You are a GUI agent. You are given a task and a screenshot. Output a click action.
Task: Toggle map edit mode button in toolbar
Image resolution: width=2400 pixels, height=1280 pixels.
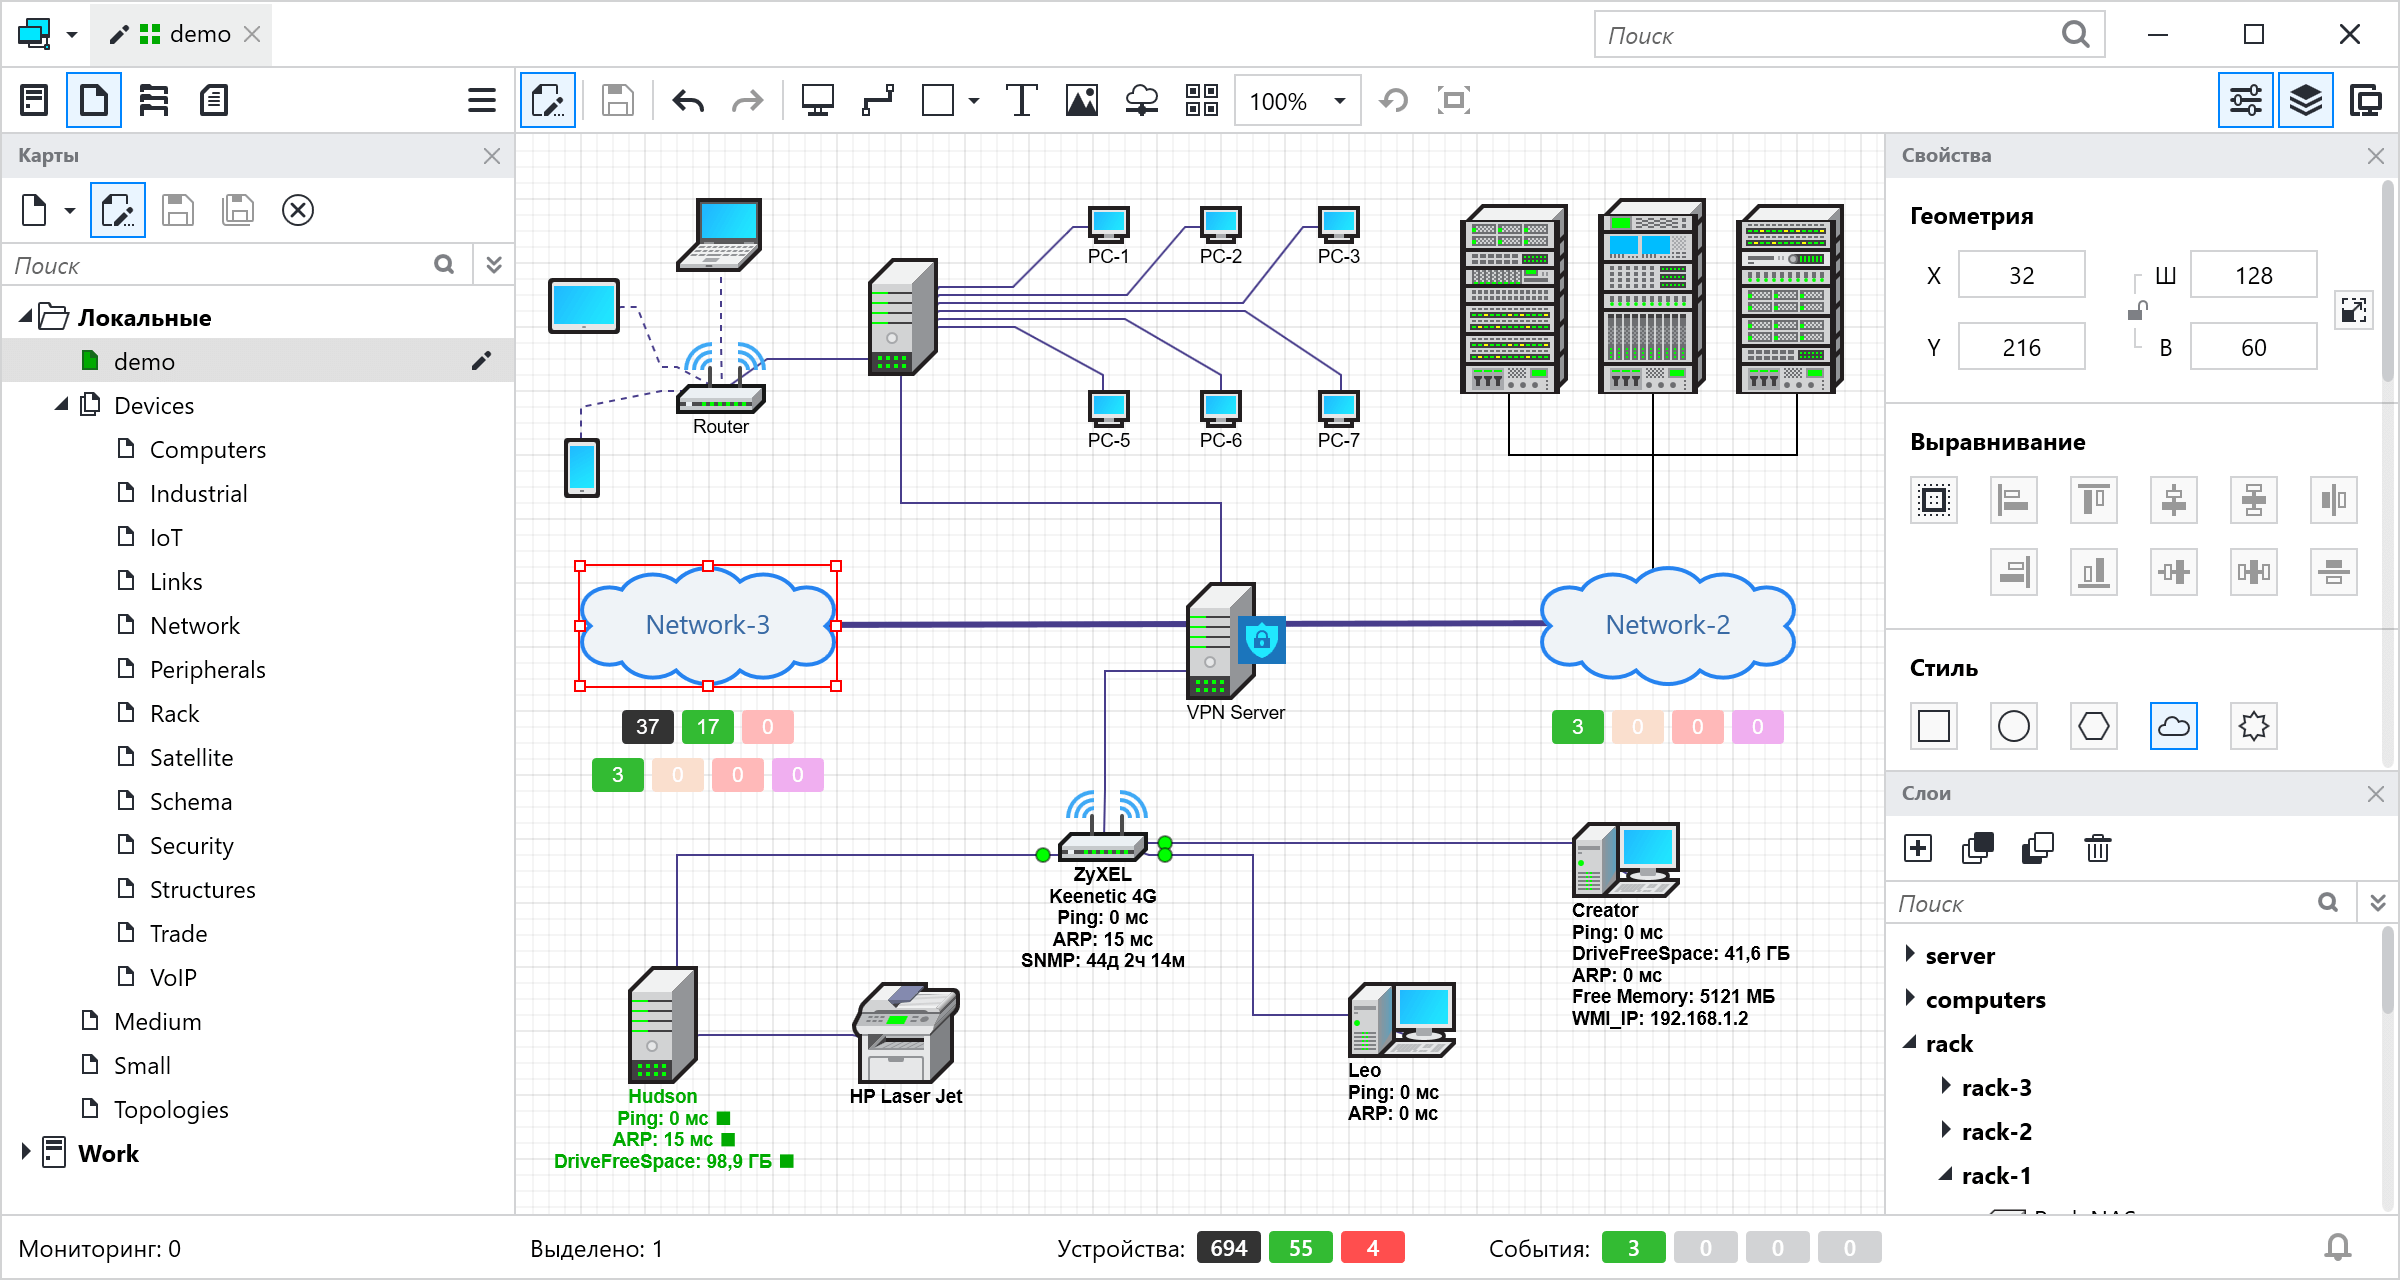point(548,101)
